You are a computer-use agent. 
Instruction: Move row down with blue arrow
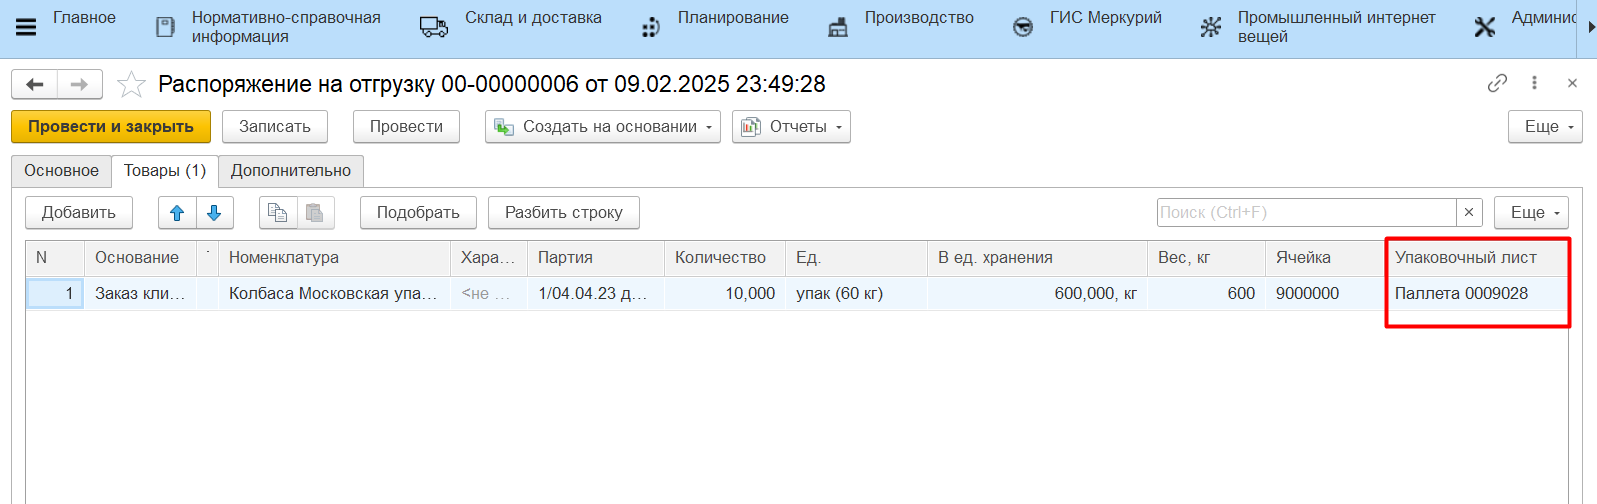[214, 213]
